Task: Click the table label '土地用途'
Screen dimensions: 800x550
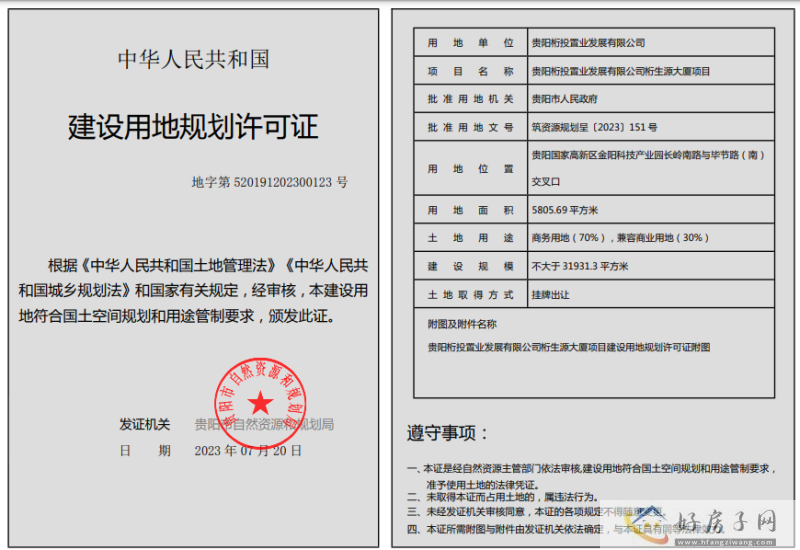Action: (x=470, y=238)
